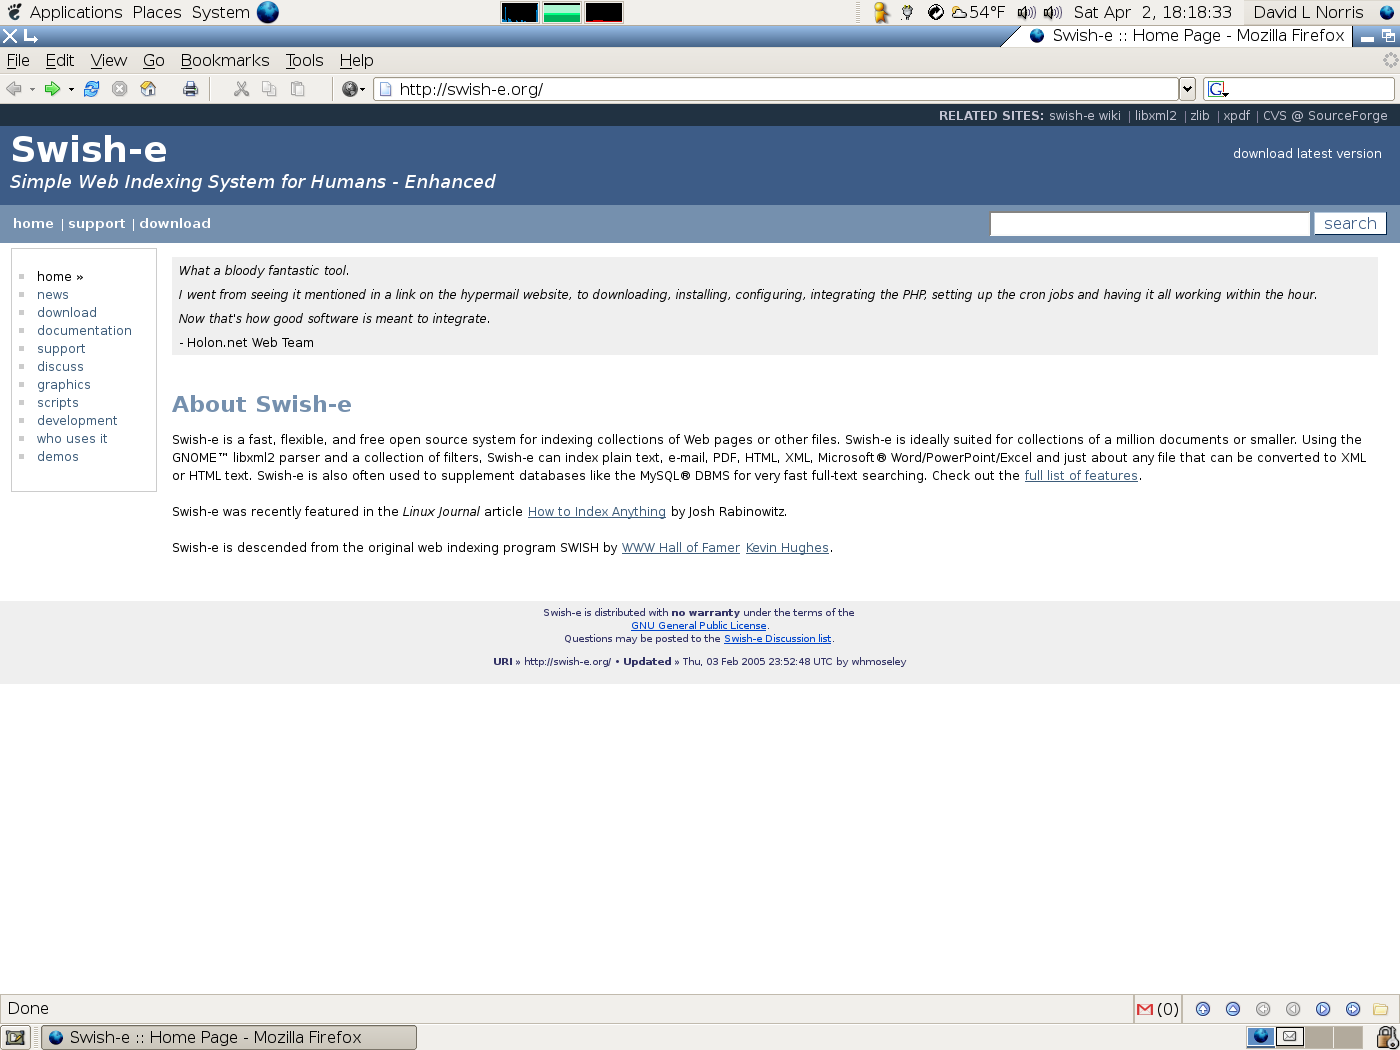Image resolution: width=1400 pixels, height=1050 pixels.
Task: Click the David L Norris user menu
Action: [x=1308, y=12]
